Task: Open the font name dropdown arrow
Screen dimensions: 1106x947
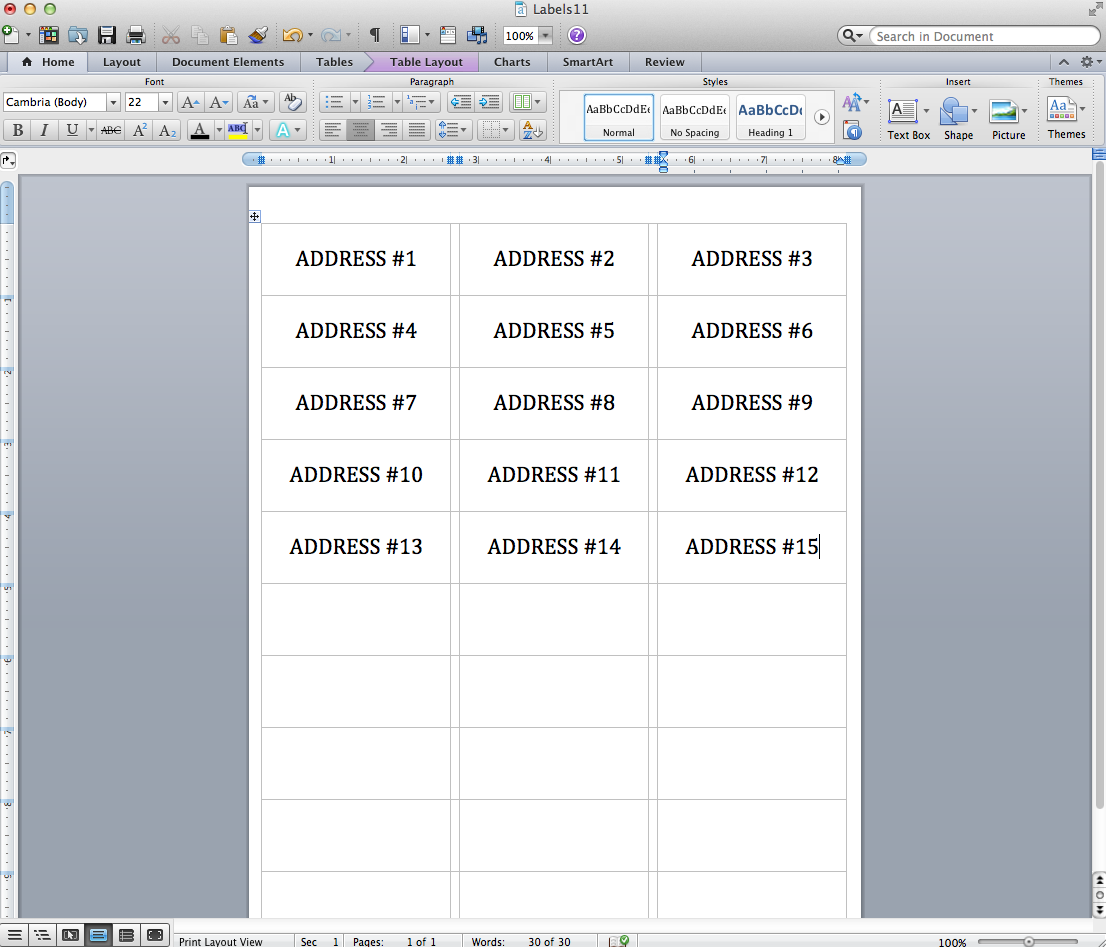Action: coord(113,102)
